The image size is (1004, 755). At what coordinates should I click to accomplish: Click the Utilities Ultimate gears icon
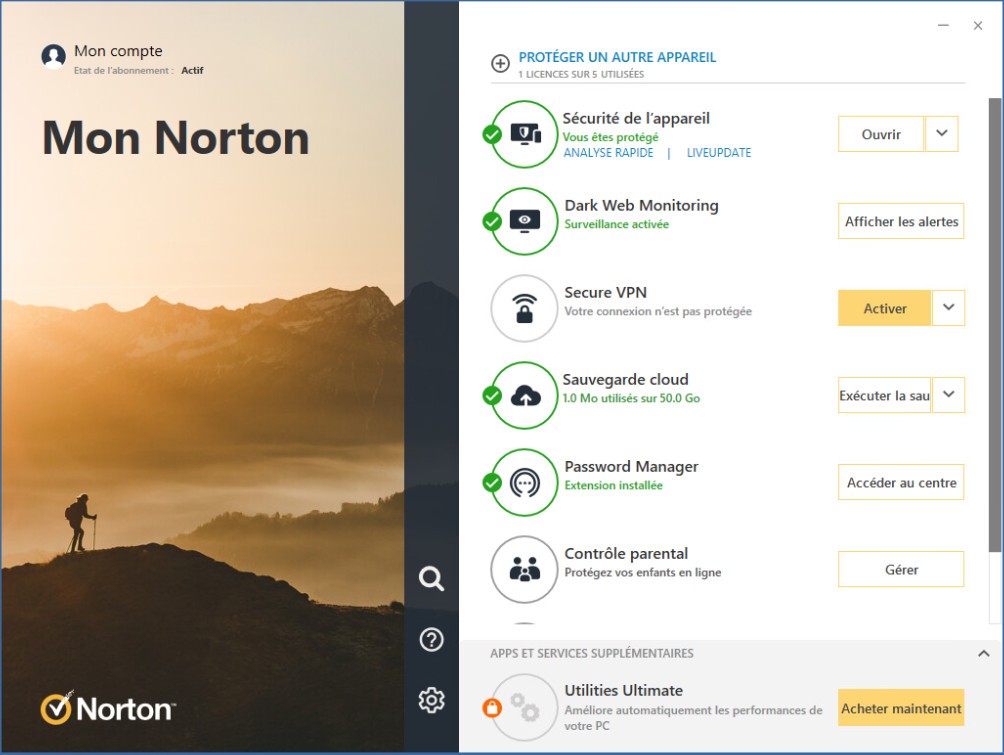click(525, 708)
